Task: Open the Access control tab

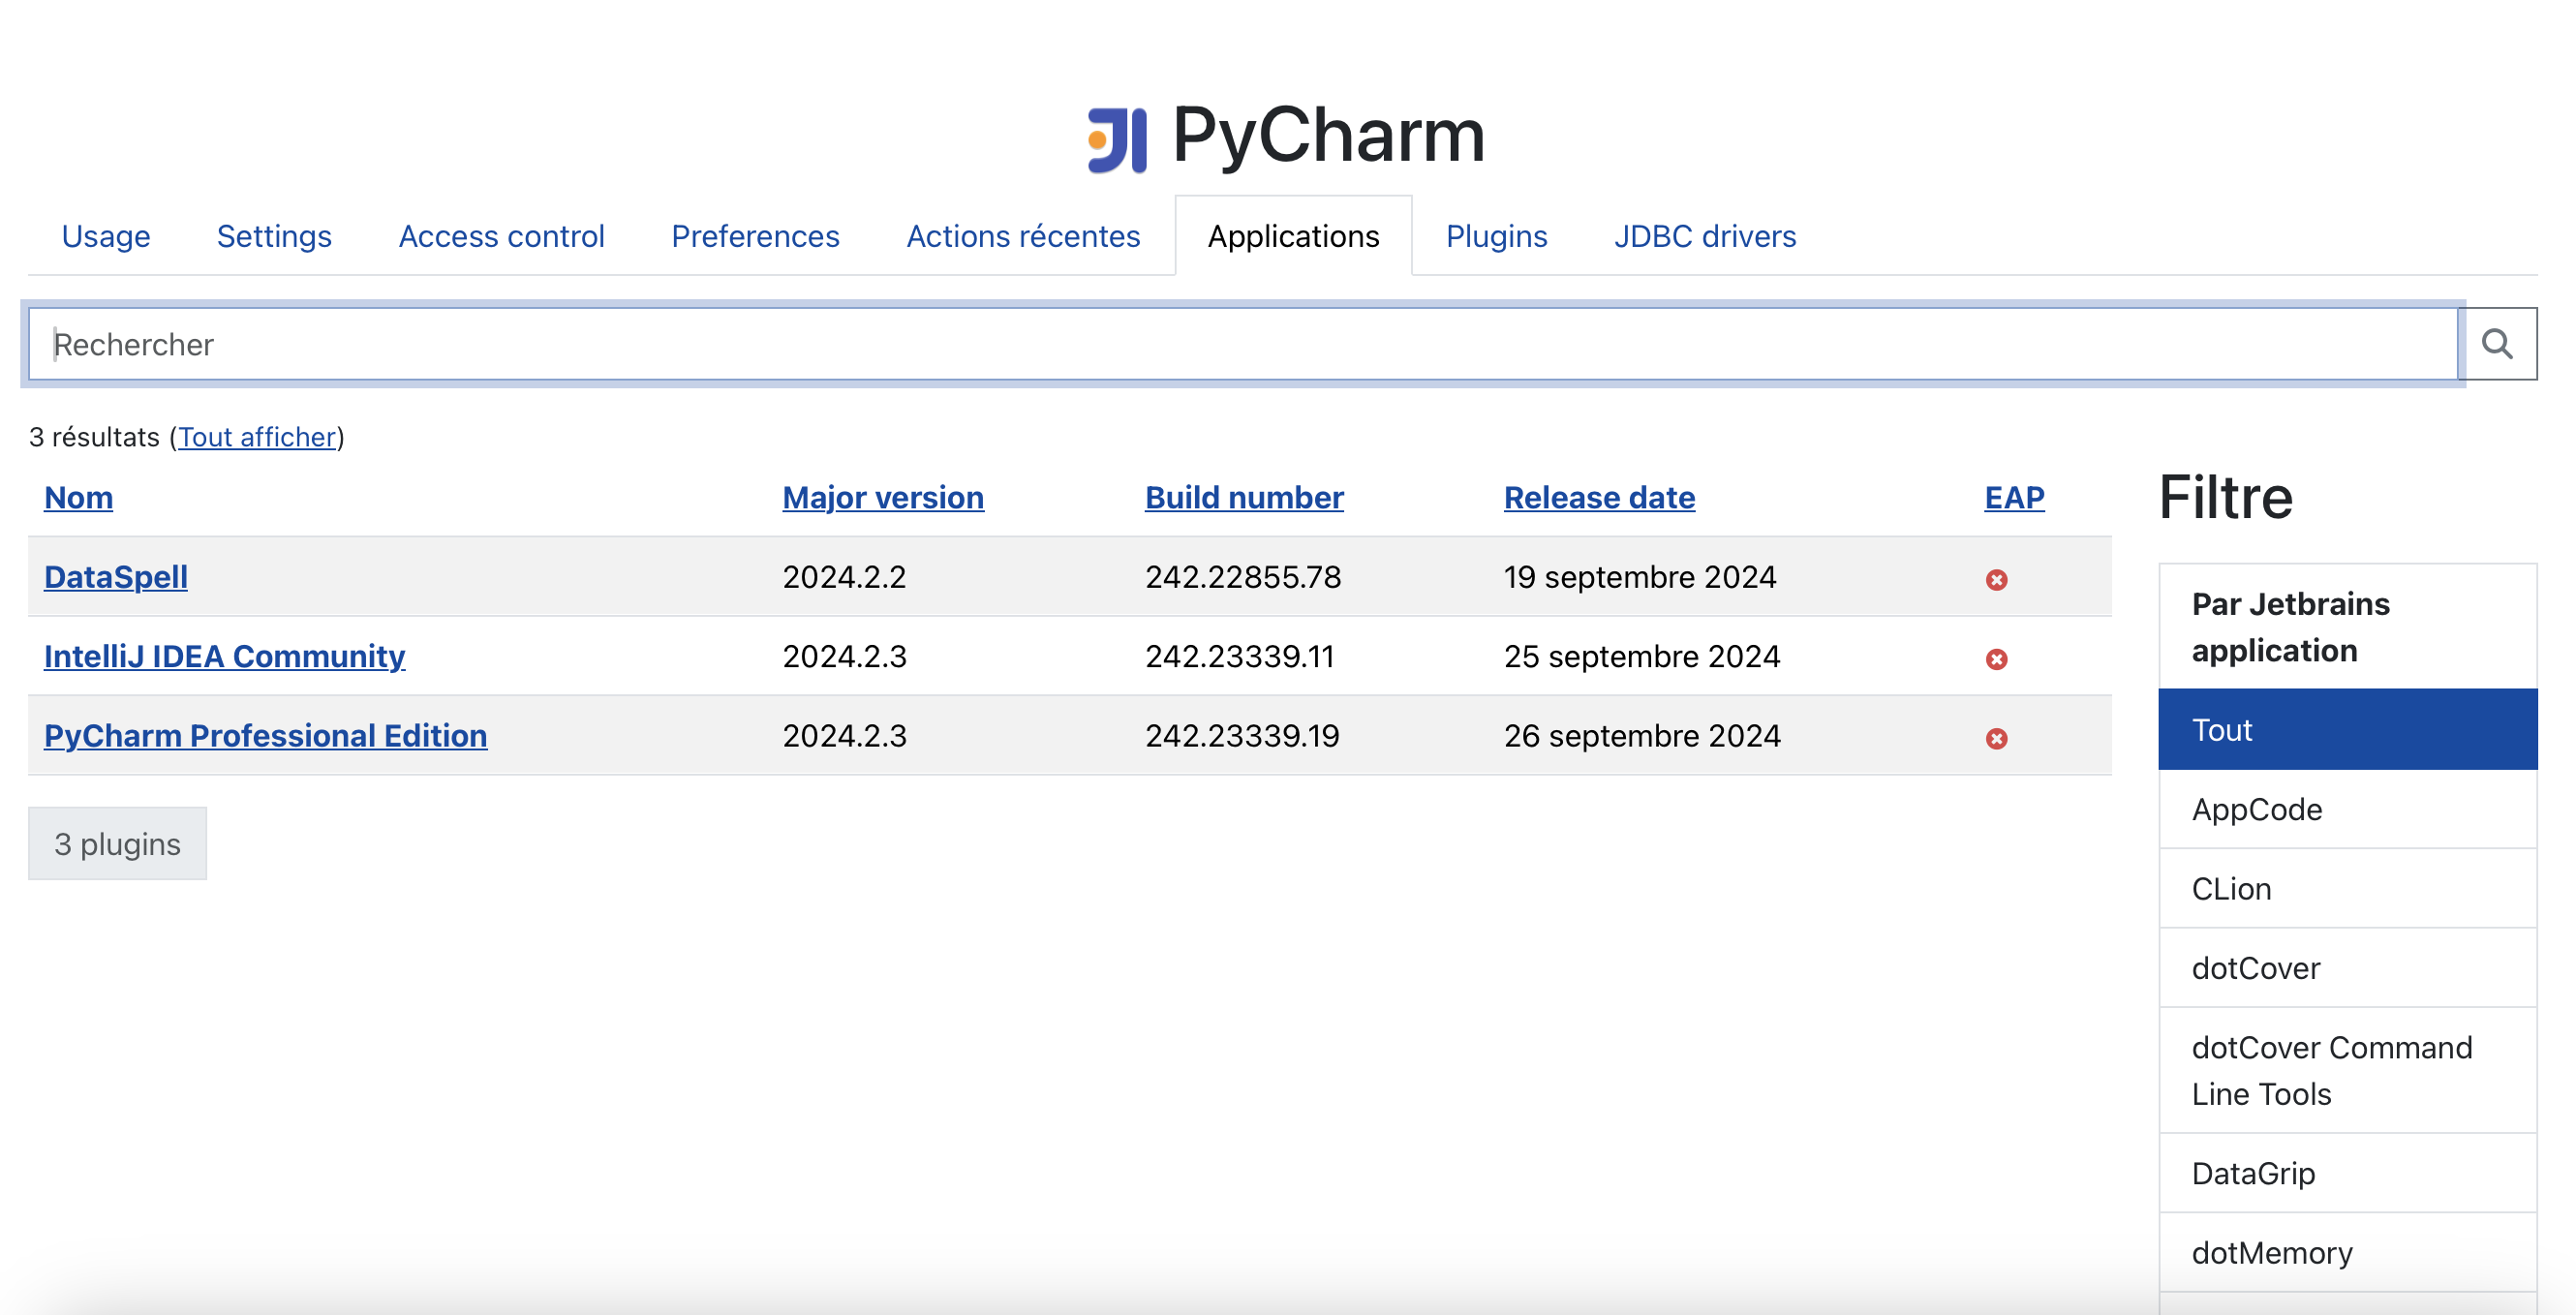Action: coord(501,236)
